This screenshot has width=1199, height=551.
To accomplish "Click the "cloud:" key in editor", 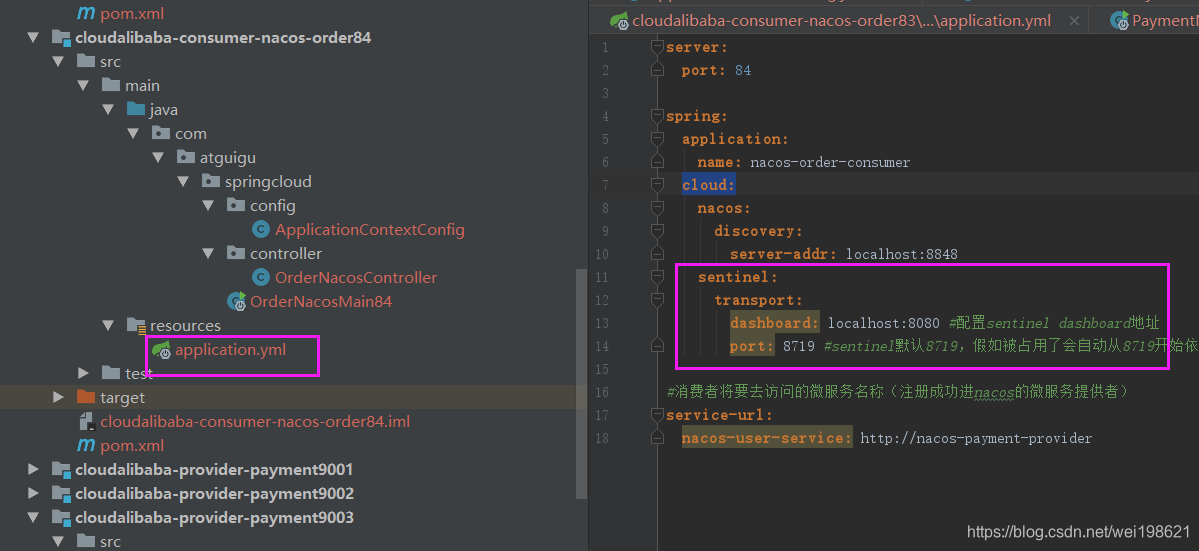I will click(709, 185).
